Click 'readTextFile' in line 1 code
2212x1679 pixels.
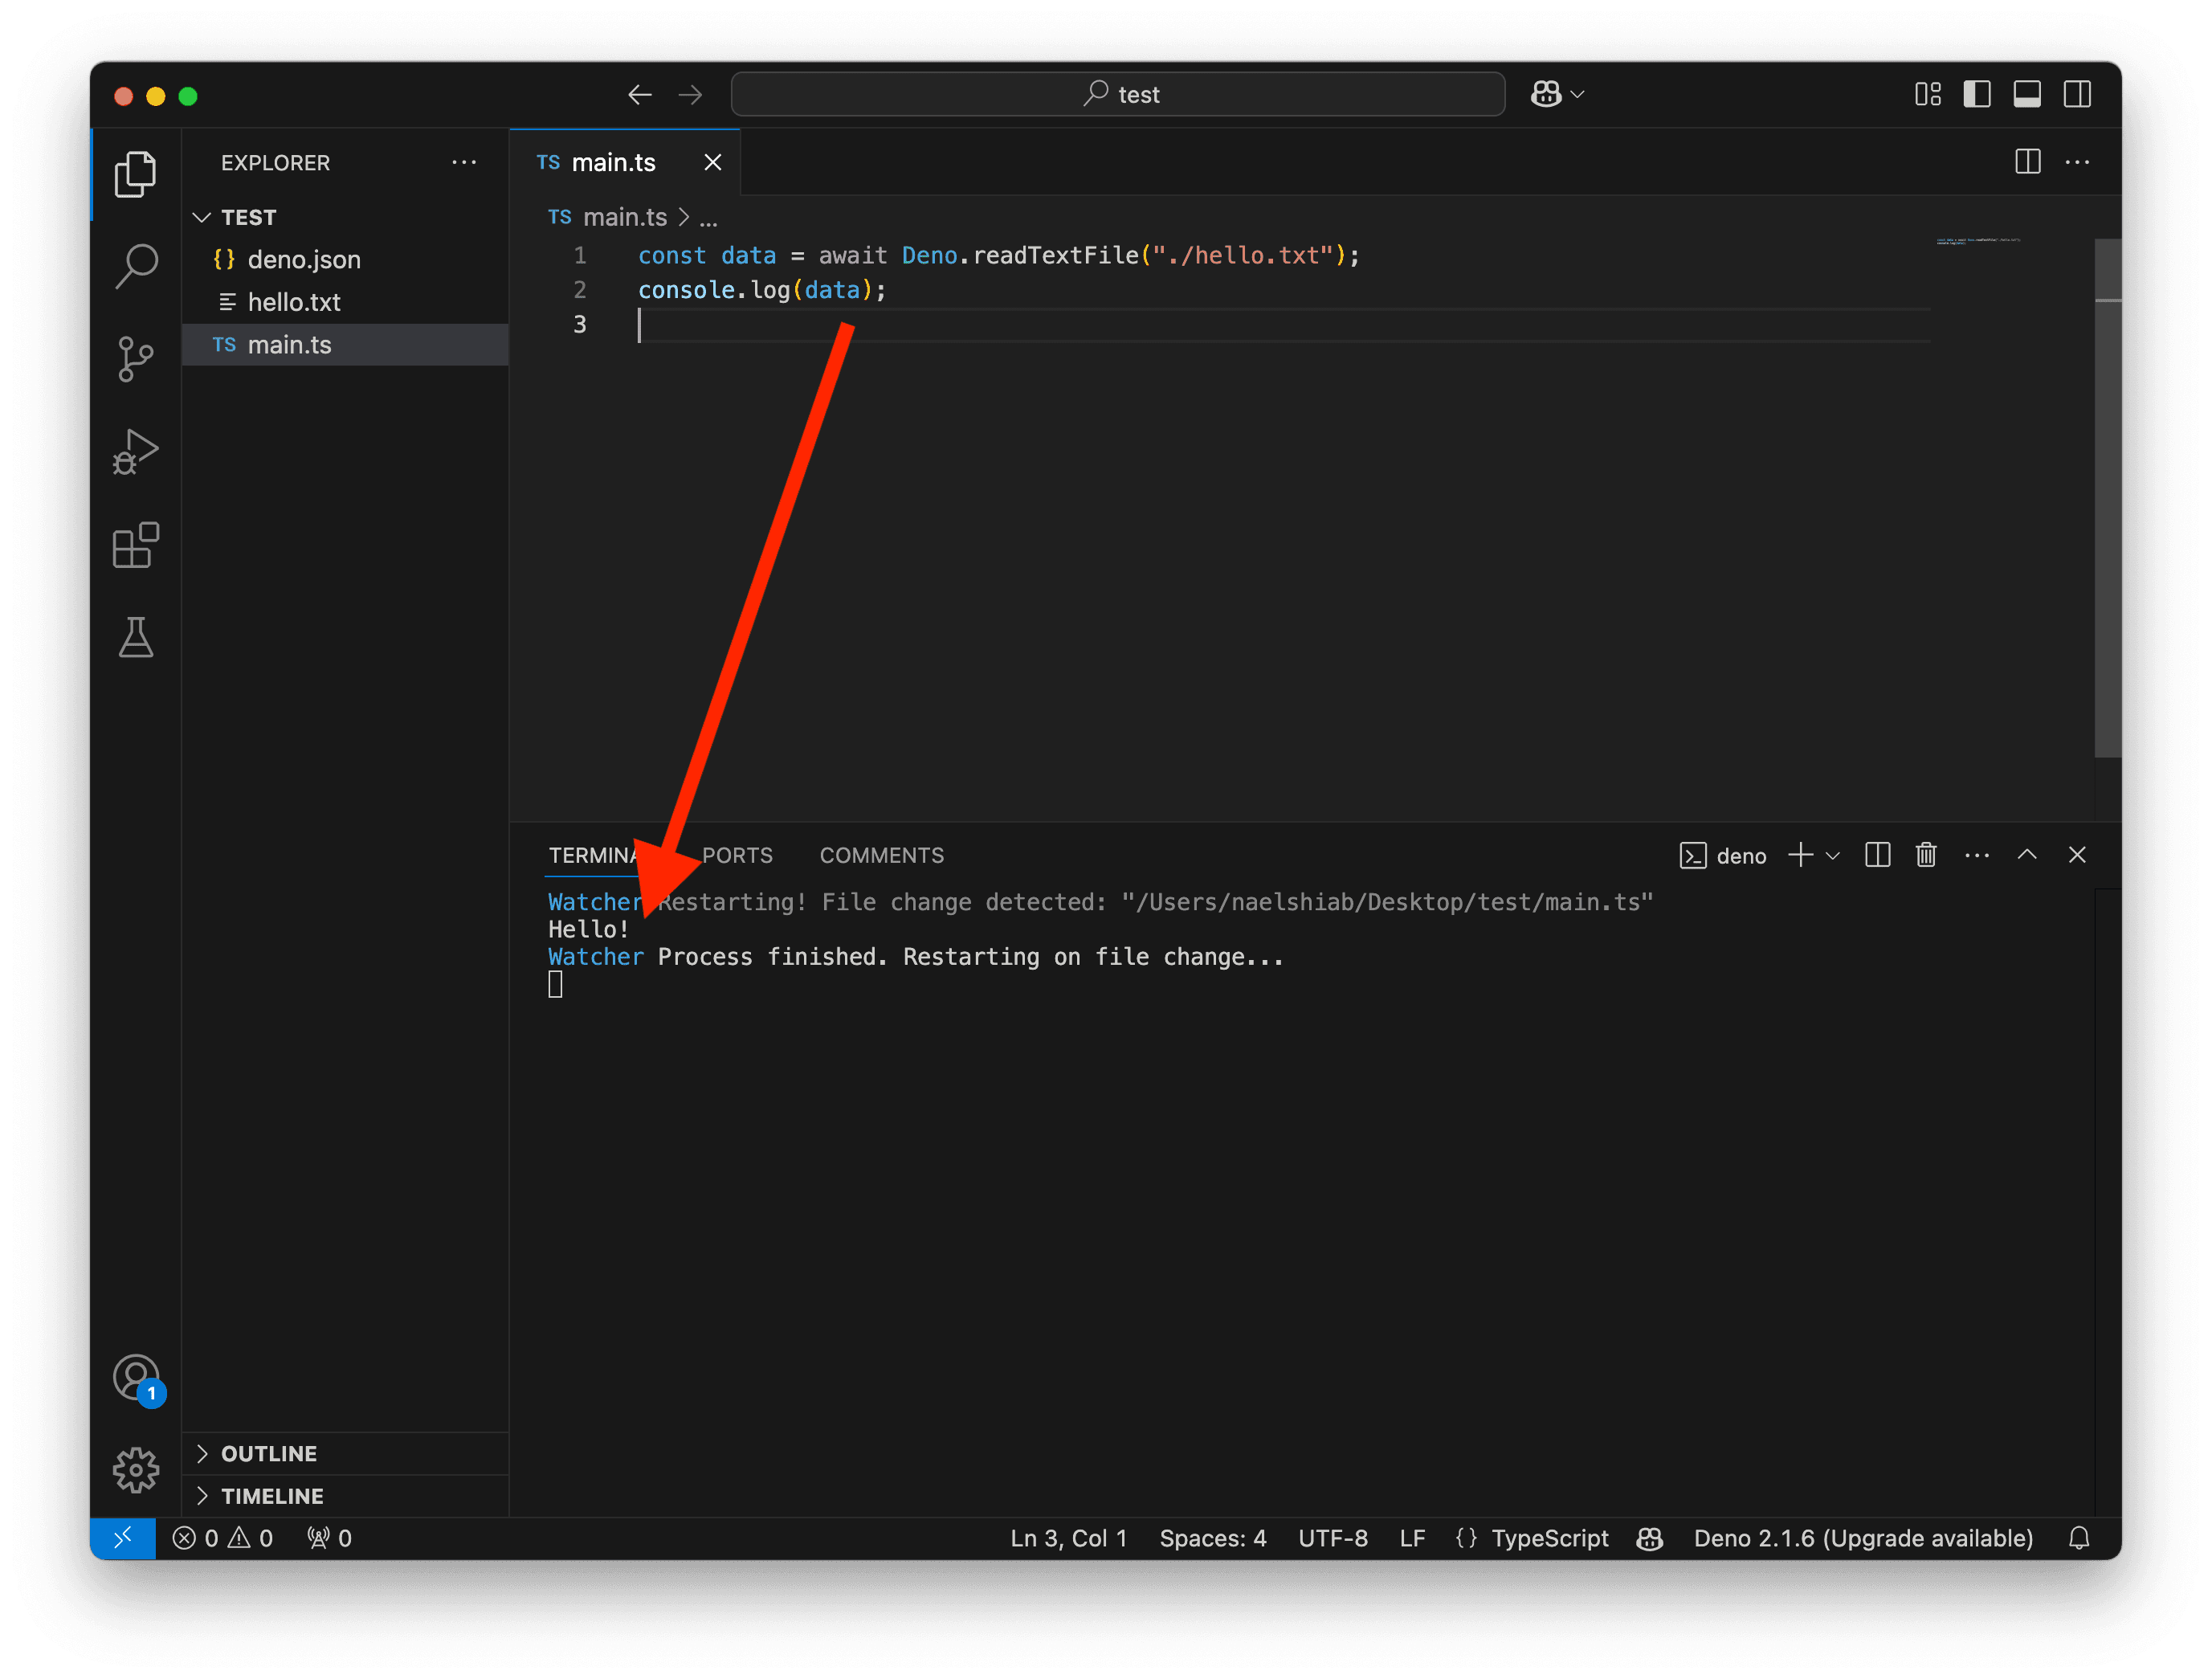1056,256
